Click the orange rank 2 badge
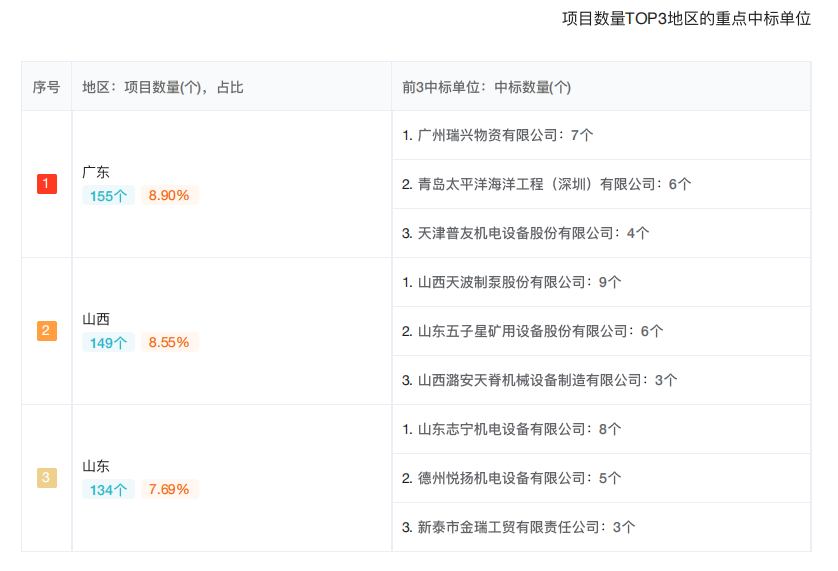 46,330
